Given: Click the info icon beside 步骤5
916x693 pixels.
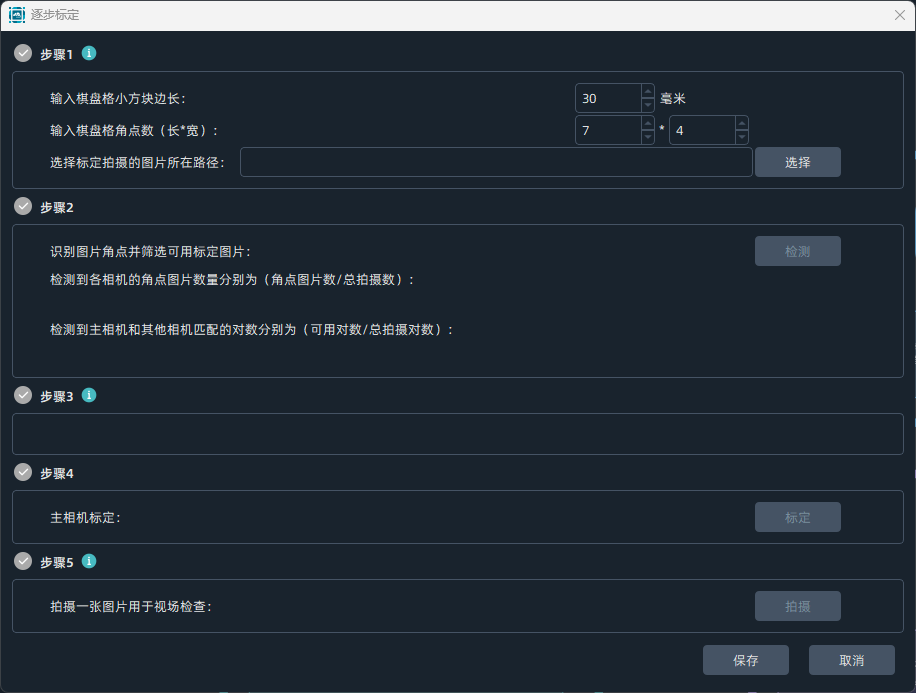Looking at the screenshot, I should [x=89, y=561].
